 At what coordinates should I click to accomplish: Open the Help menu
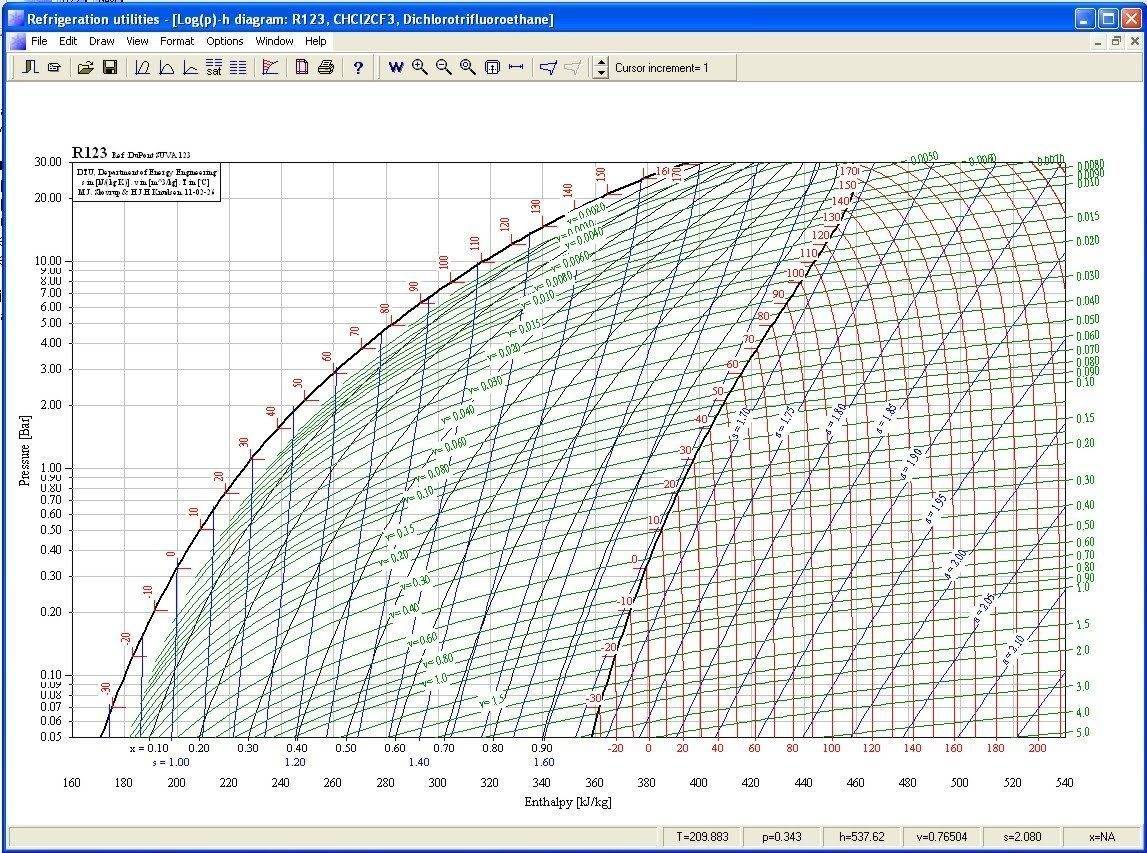[x=315, y=41]
